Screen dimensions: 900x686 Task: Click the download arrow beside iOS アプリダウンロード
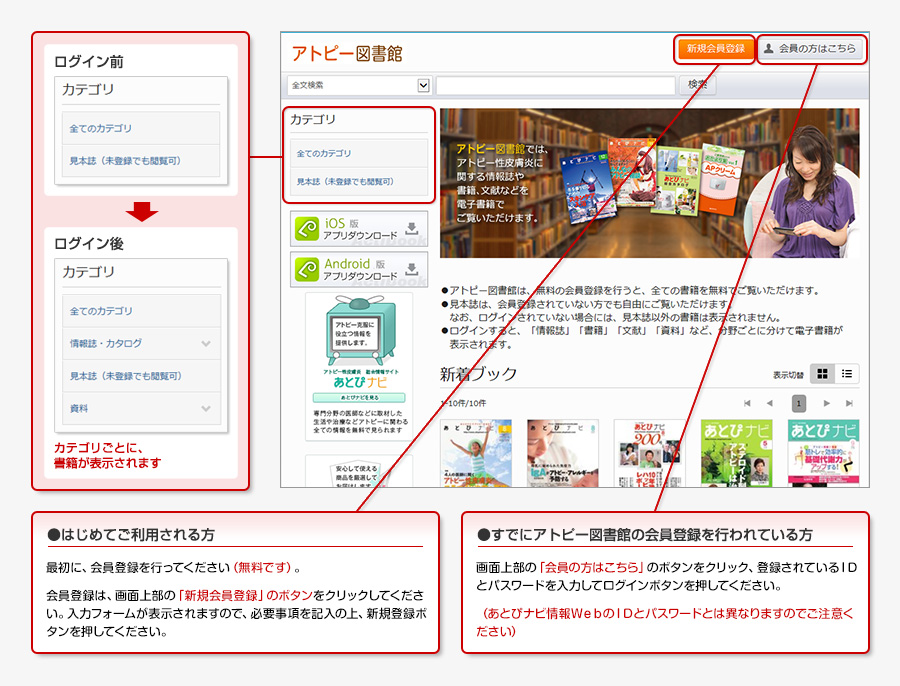pos(412,228)
